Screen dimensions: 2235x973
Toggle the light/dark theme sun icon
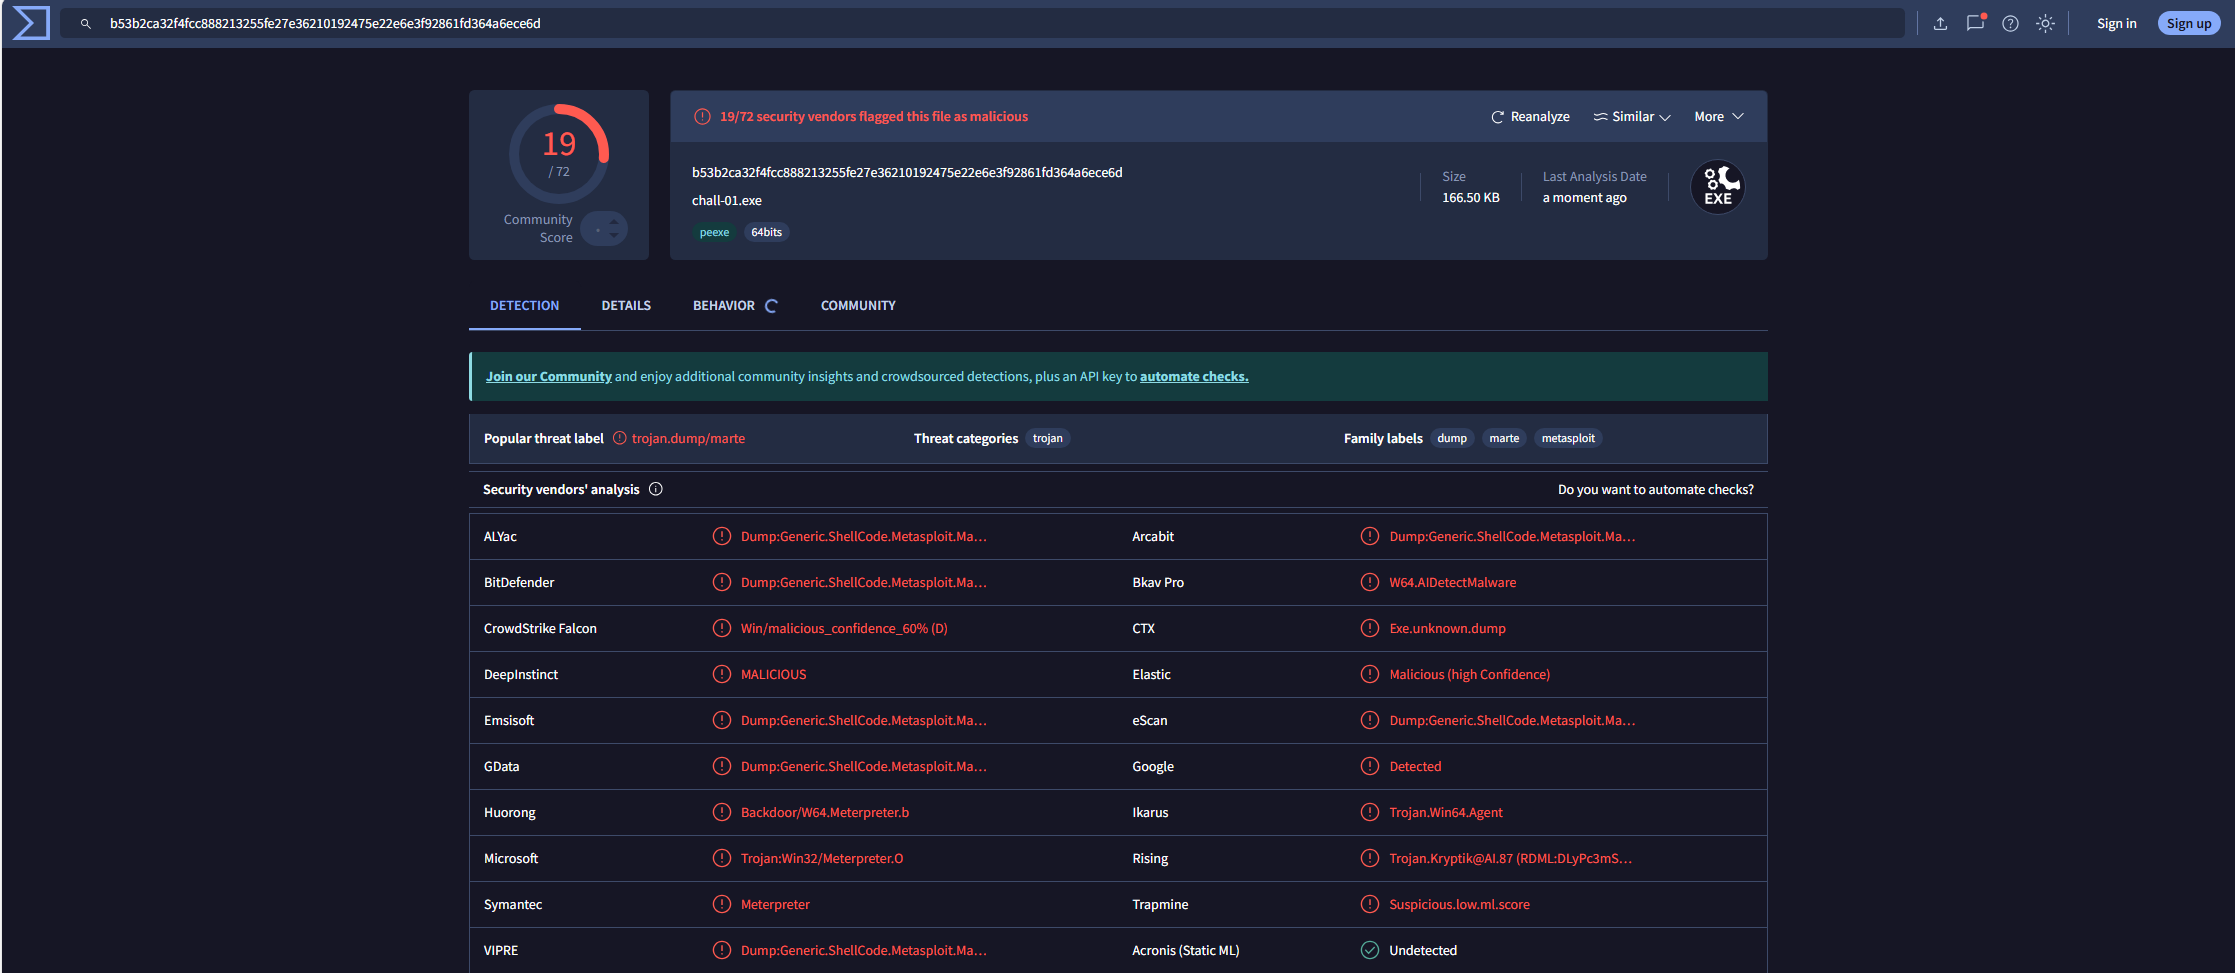tap(2045, 24)
